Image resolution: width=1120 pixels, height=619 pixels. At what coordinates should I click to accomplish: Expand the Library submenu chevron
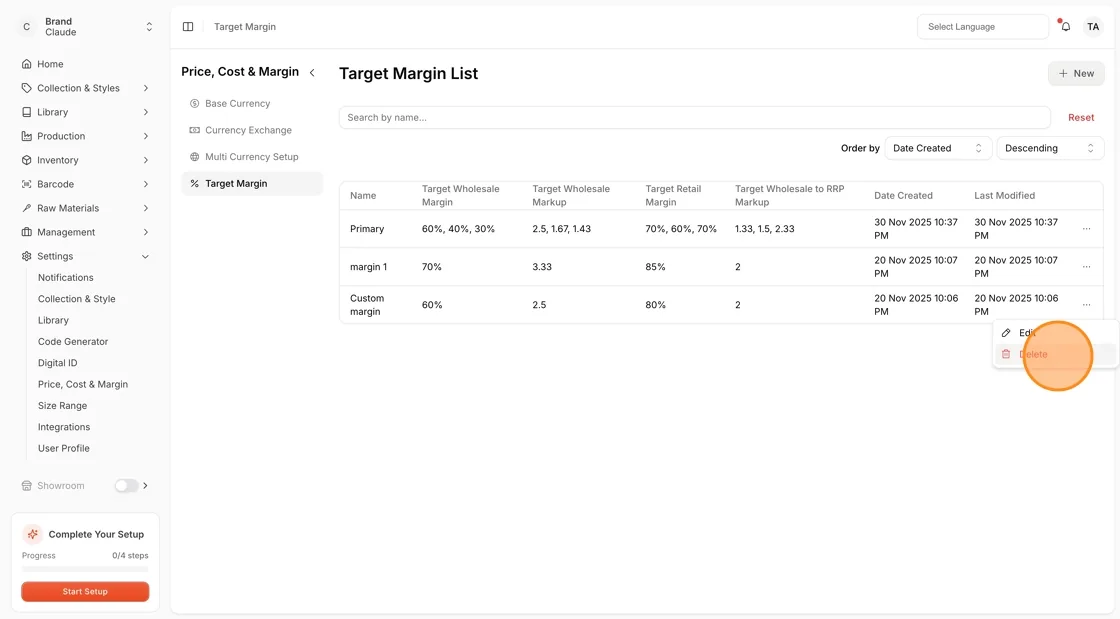[x=146, y=112]
